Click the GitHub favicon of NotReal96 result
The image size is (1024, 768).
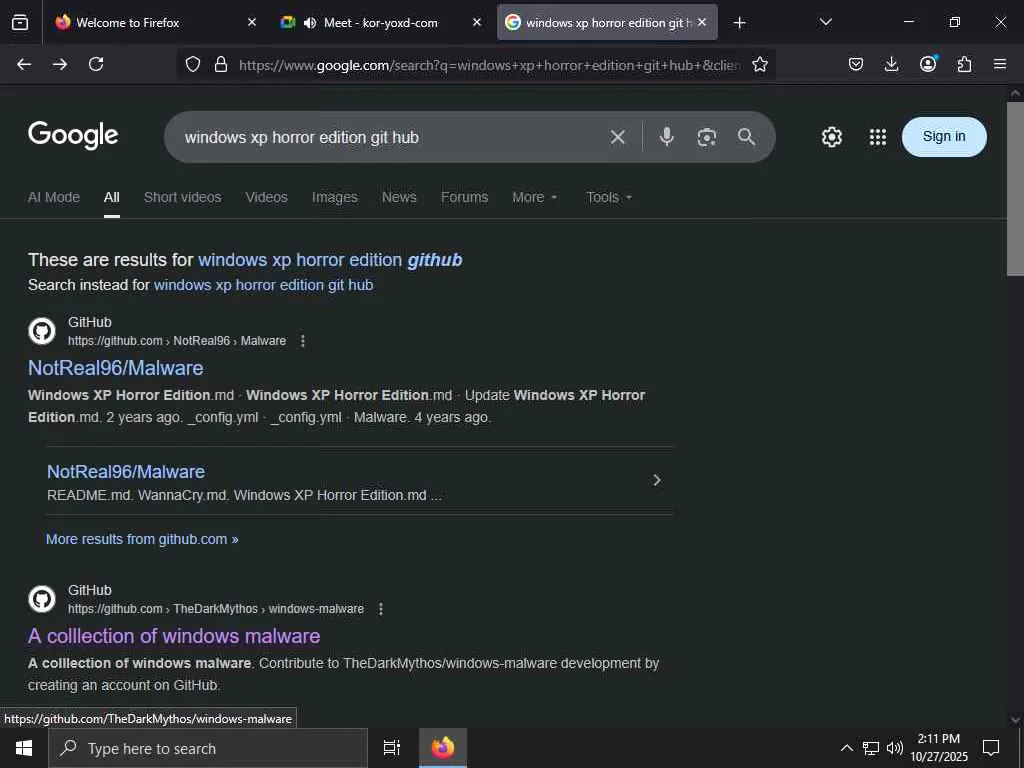click(x=42, y=331)
